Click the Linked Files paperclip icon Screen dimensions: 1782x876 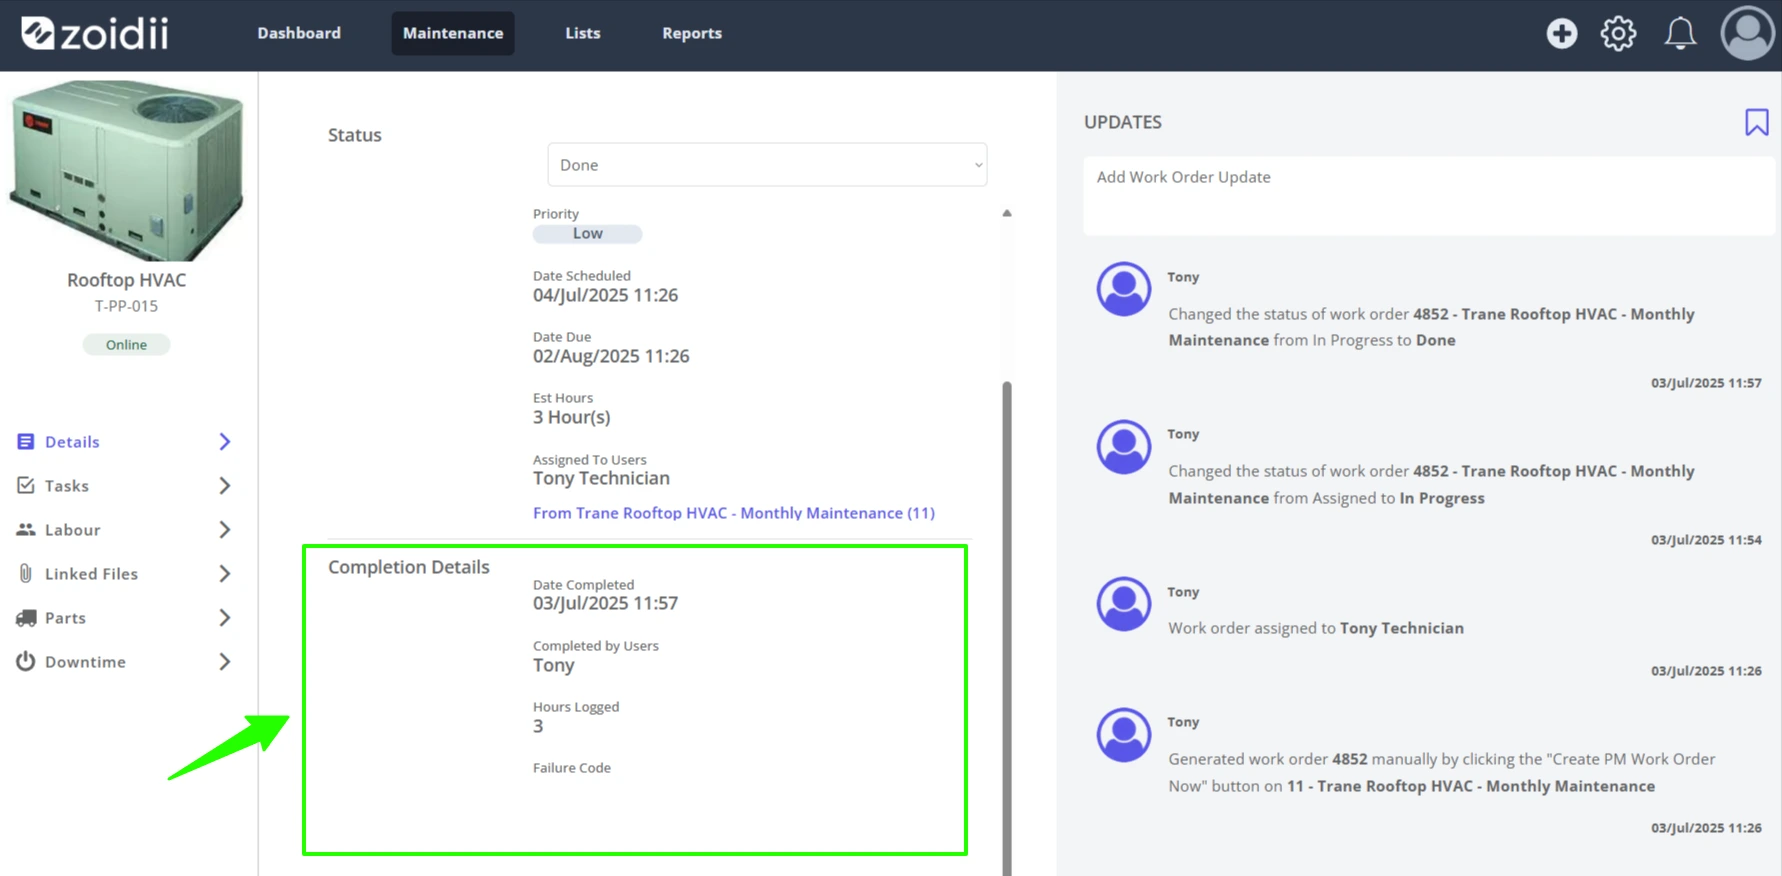[x=26, y=573]
